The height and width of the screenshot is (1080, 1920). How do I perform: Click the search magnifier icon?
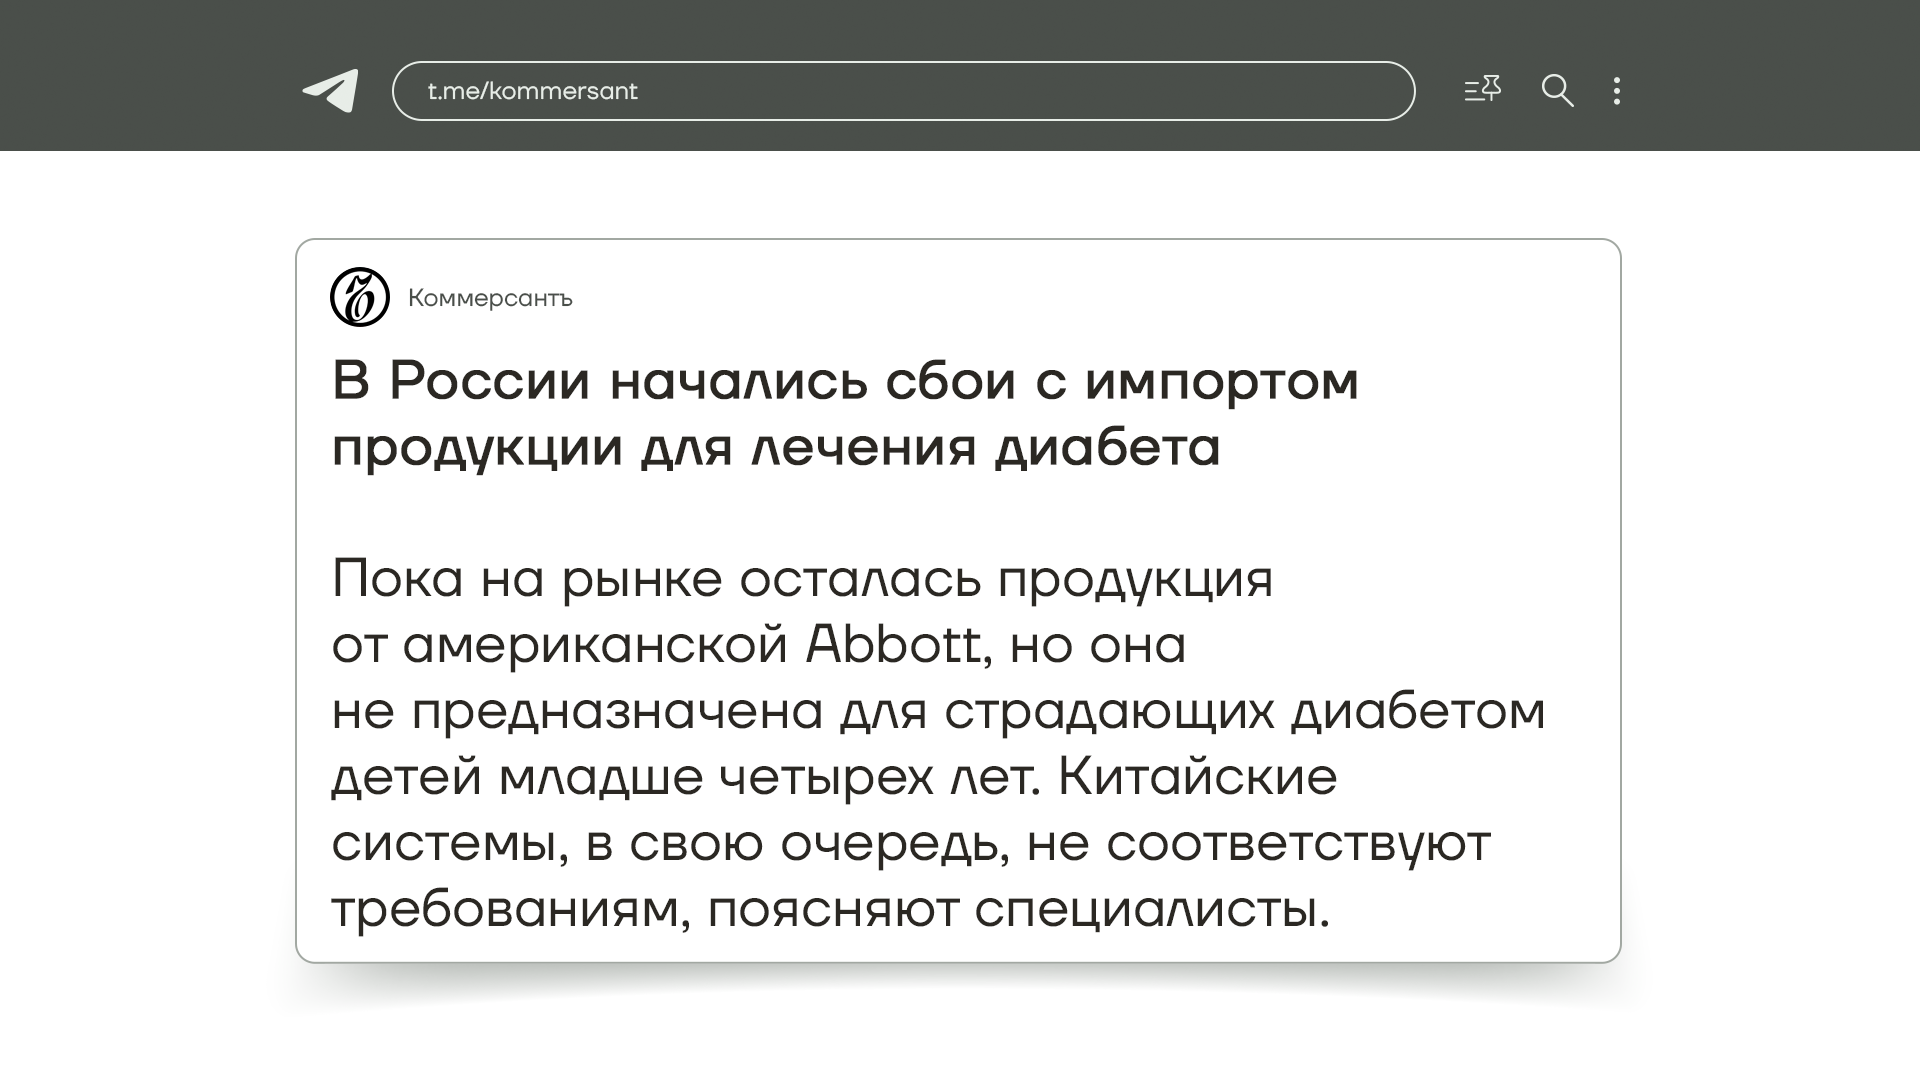[1557, 91]
